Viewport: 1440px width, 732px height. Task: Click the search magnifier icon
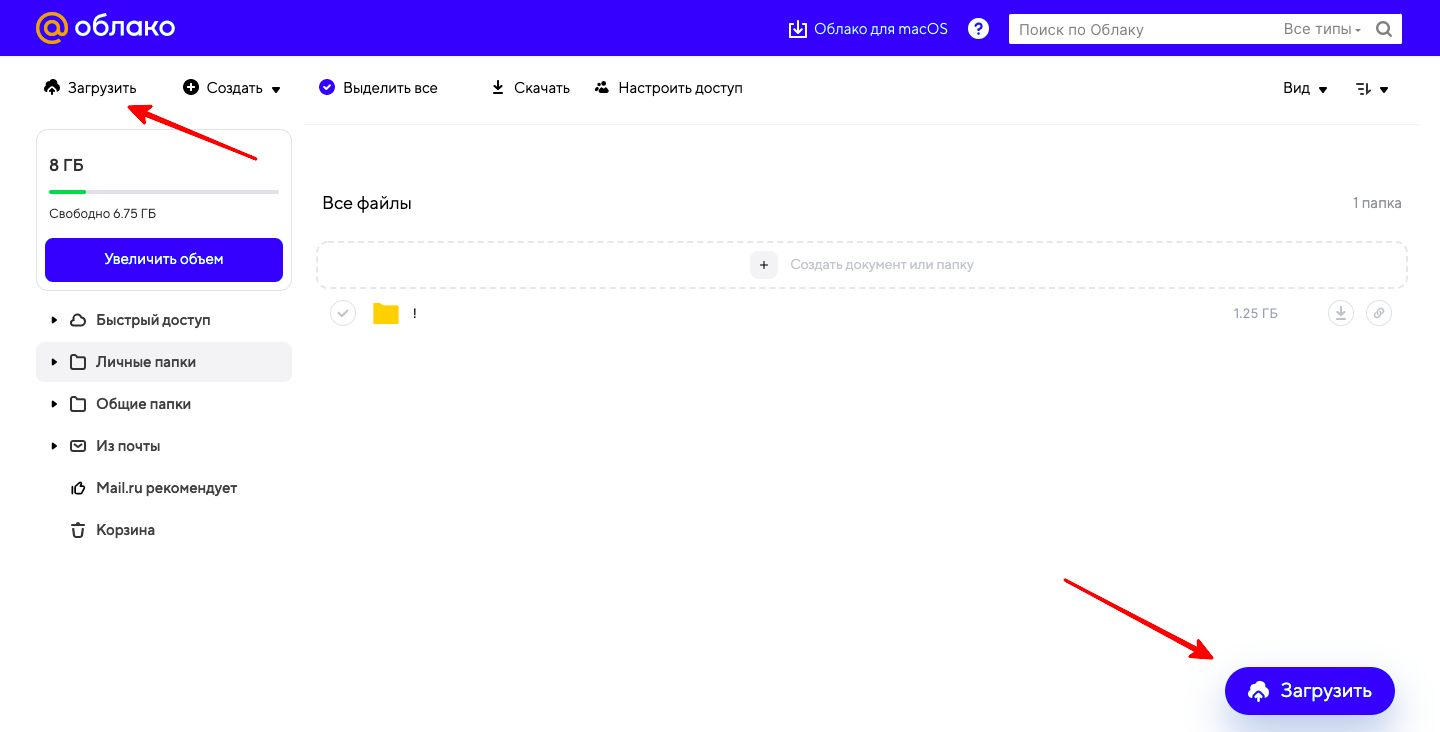point(1384,29)
